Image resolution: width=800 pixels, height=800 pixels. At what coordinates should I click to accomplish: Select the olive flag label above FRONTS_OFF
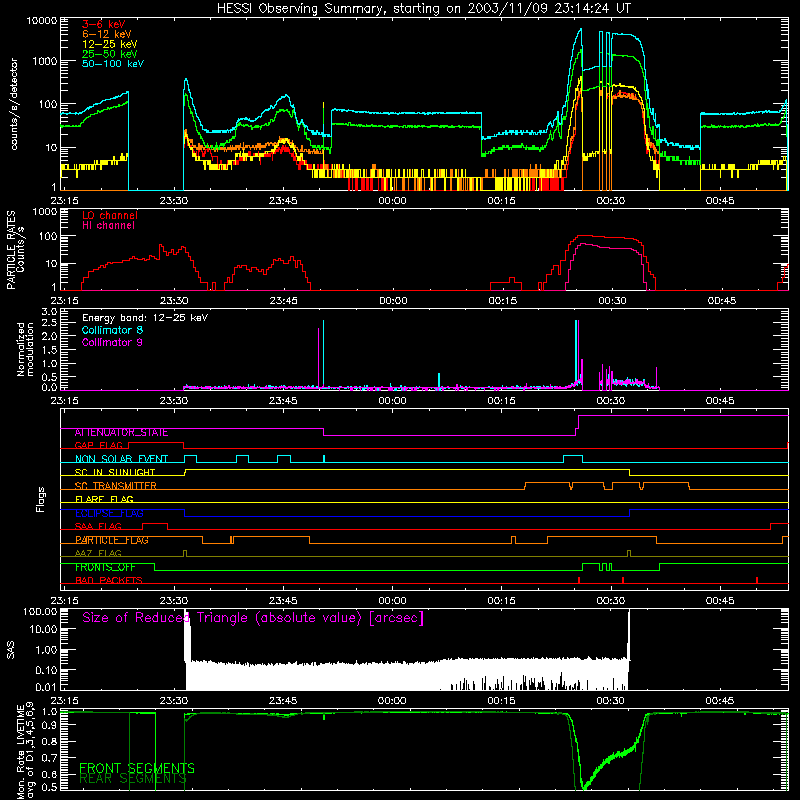pos(98,554)
